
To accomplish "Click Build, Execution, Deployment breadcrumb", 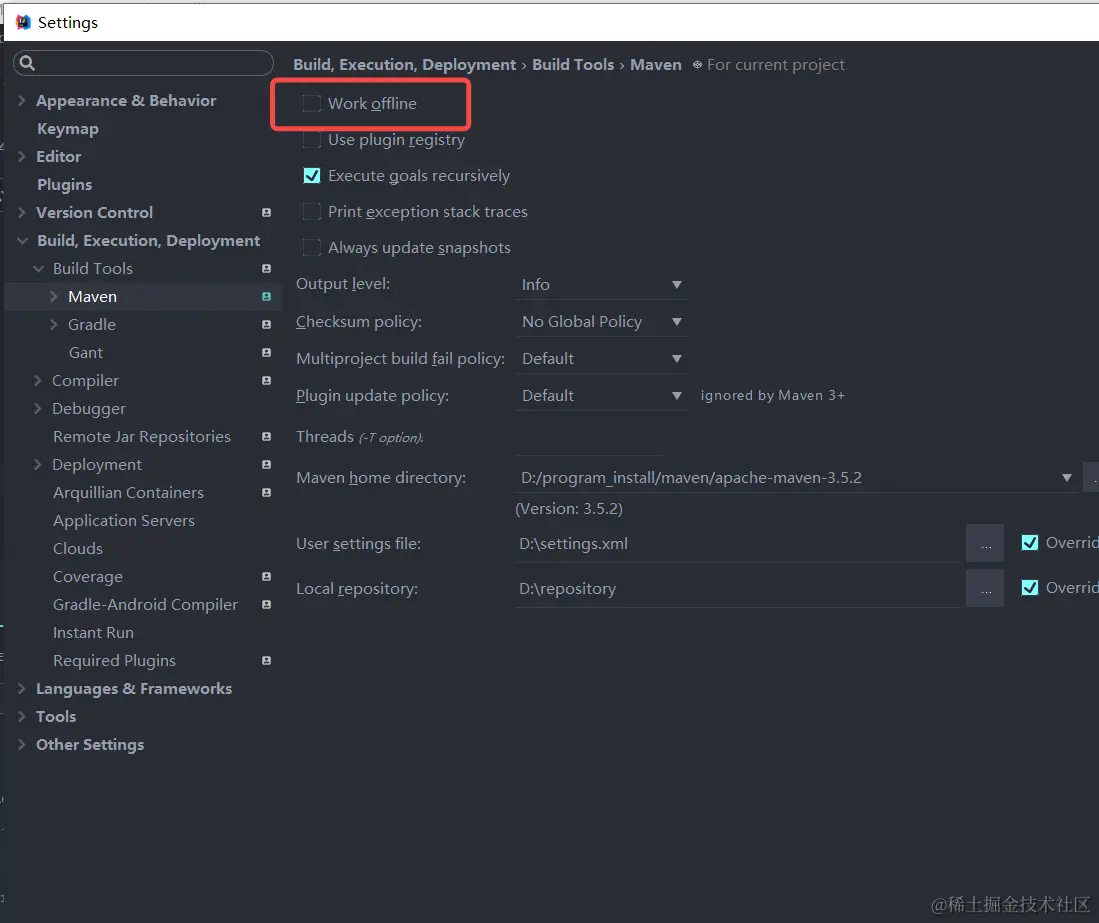I will 404,64.
